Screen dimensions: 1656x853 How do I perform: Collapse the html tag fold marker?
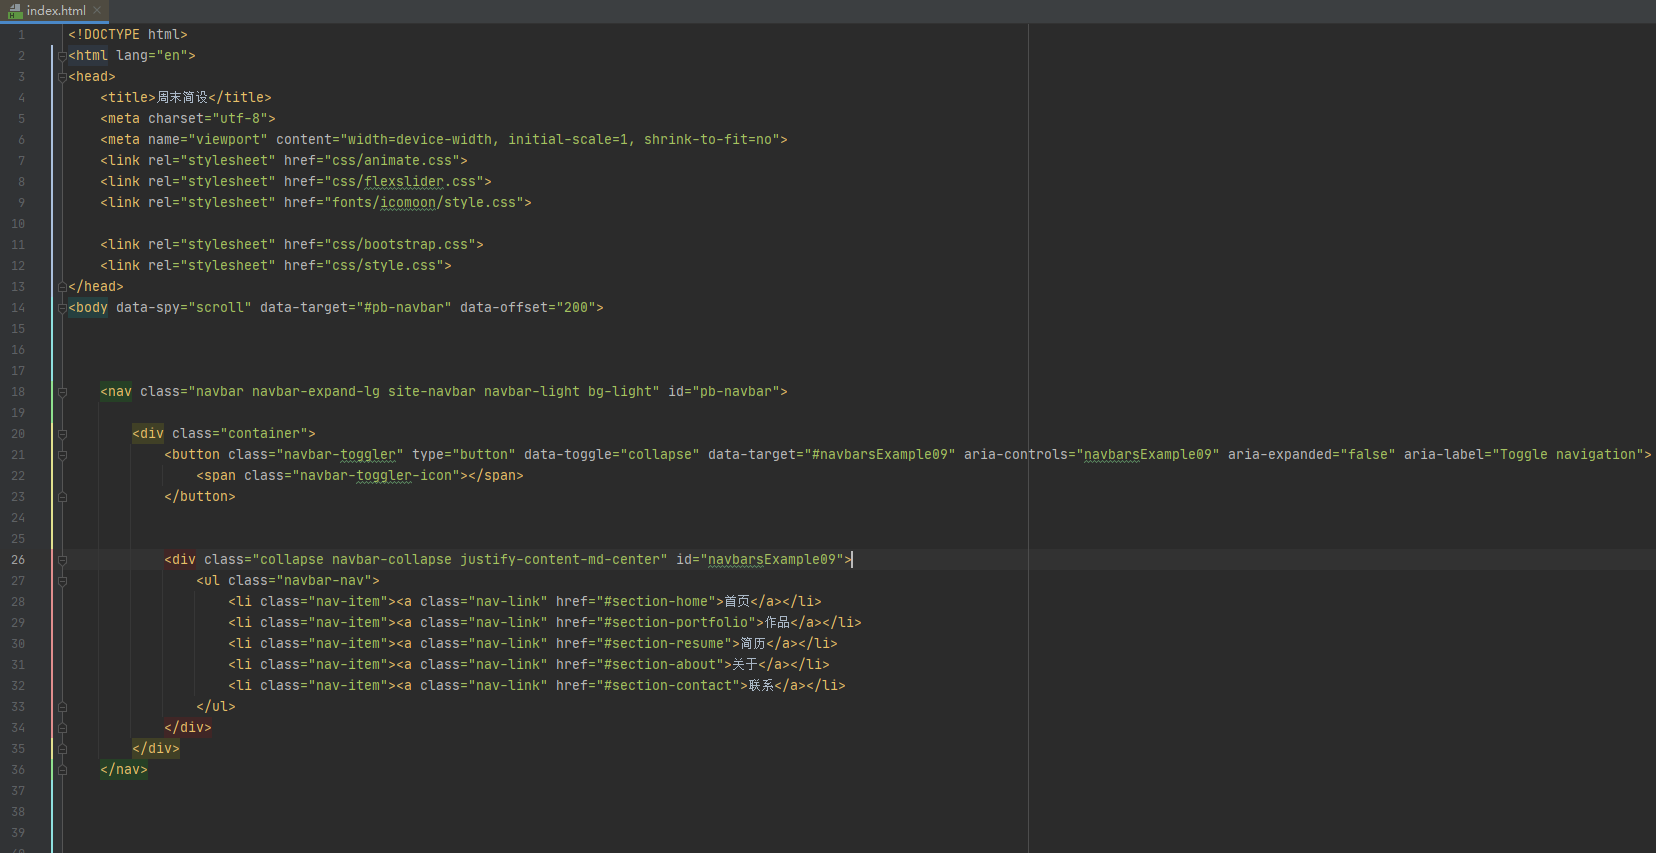[62, 56]
